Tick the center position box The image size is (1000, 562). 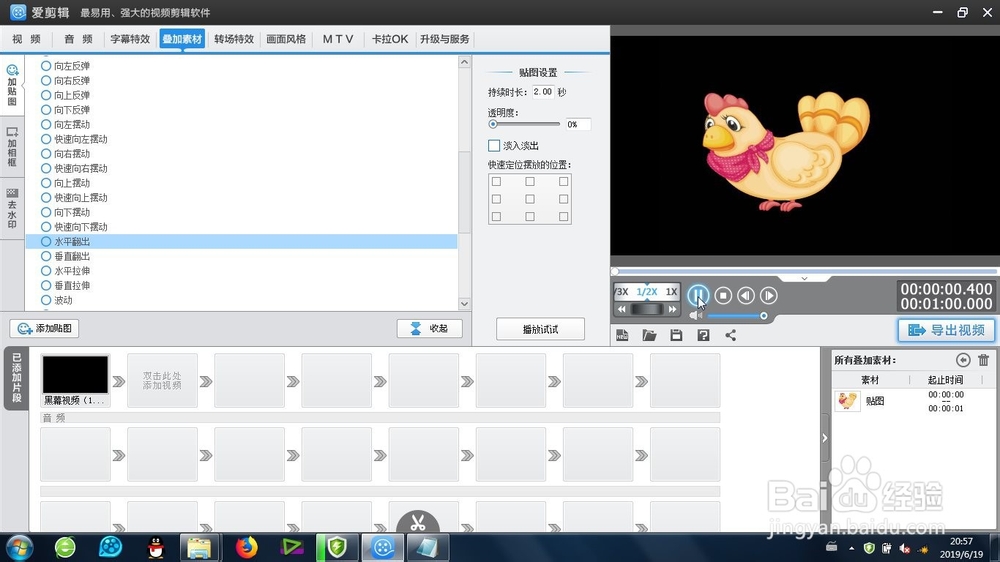[x=530, y=199]
